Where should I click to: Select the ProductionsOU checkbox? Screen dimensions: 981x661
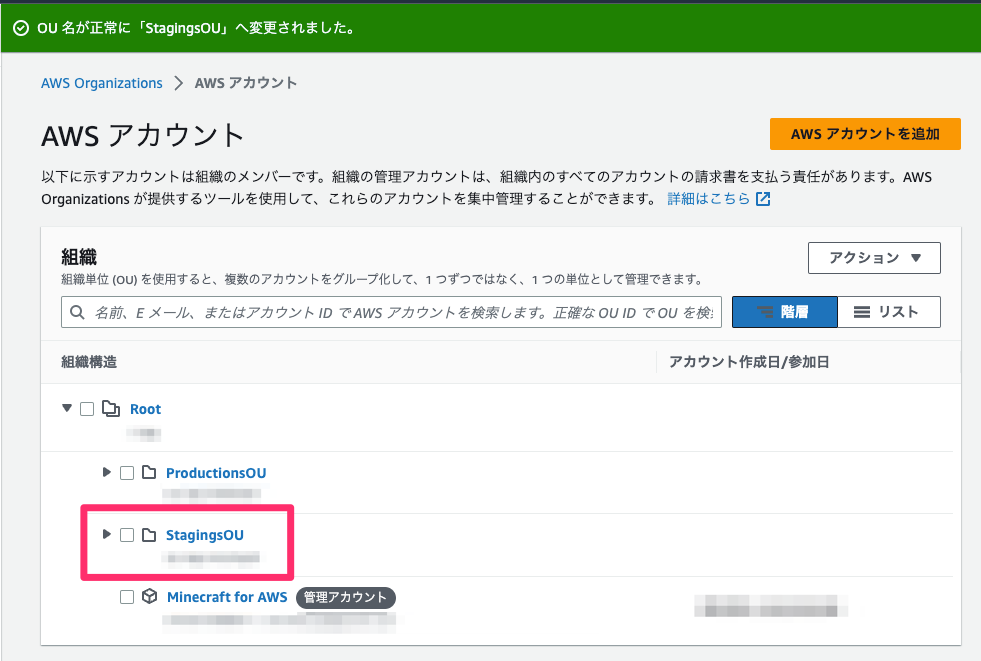coord(127,473)
